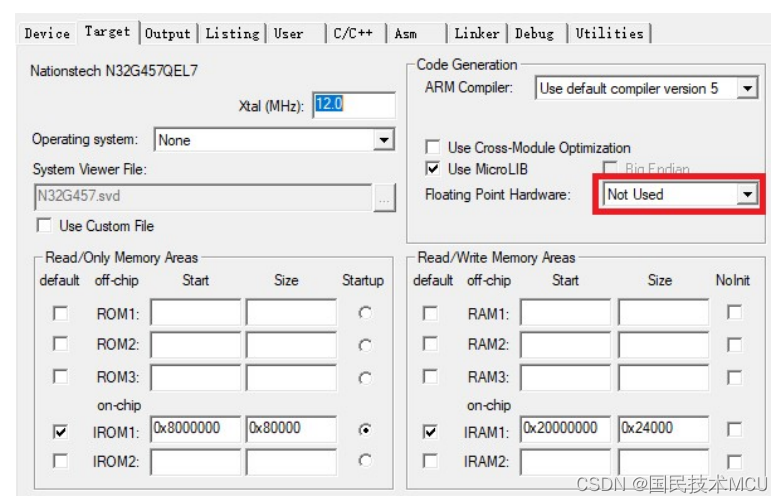Switch to the Asm tab
Image resolution: width=783 pixels, height=503 pixels.
(x=416, y=33)
